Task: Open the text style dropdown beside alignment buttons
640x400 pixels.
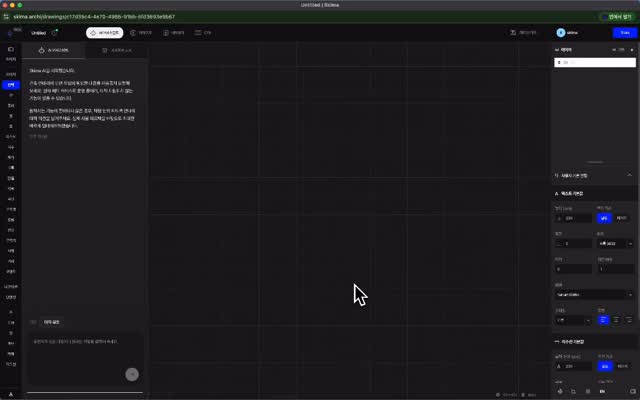Action: [x=573, y=320]
